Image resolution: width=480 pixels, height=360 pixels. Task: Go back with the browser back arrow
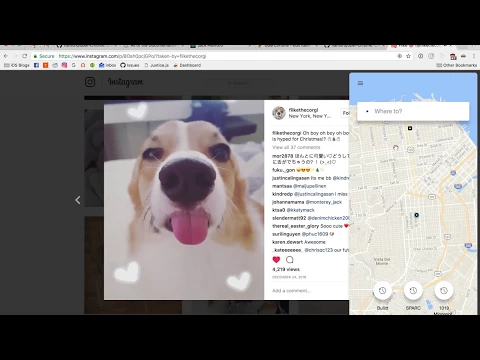pos(6,56)
